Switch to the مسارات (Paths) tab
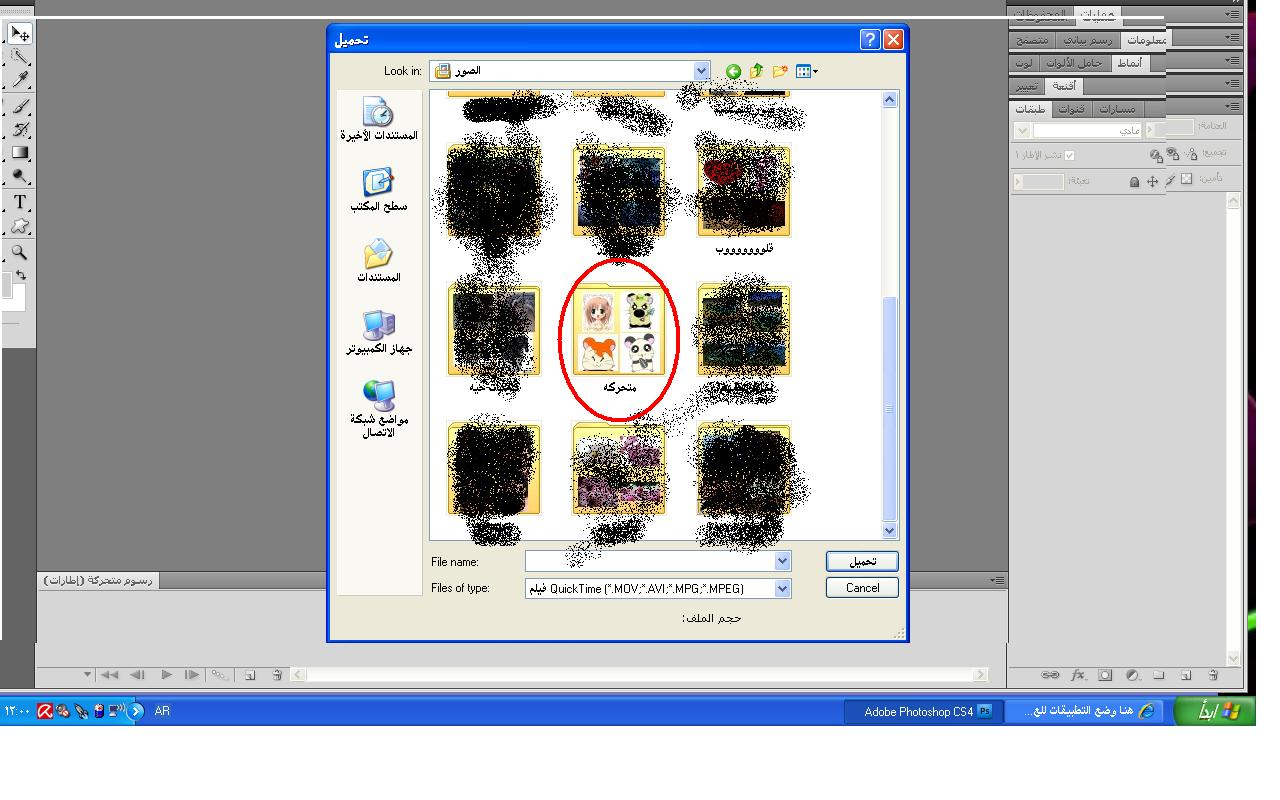 1117,109
